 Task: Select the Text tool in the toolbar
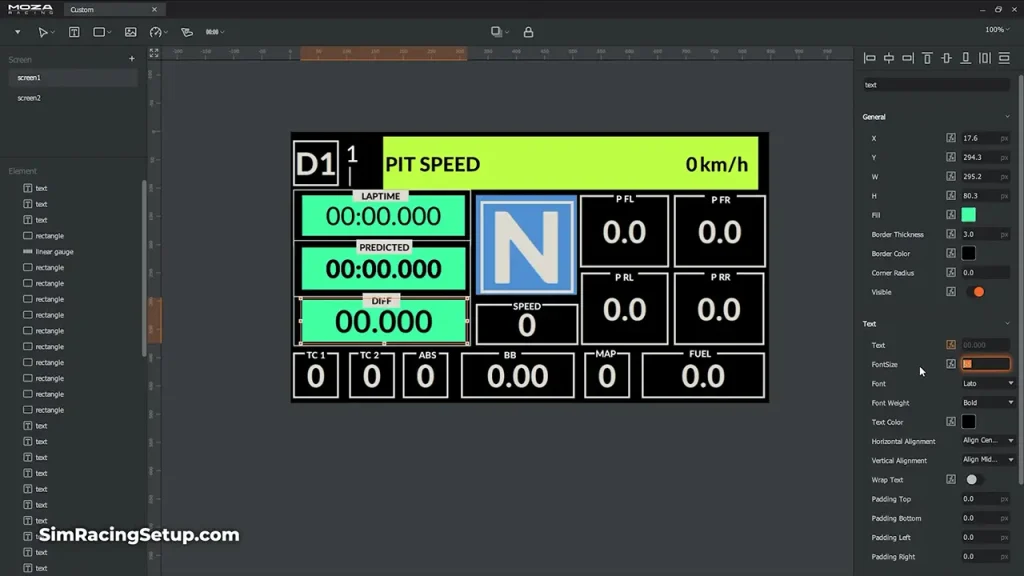pos(74,32)
